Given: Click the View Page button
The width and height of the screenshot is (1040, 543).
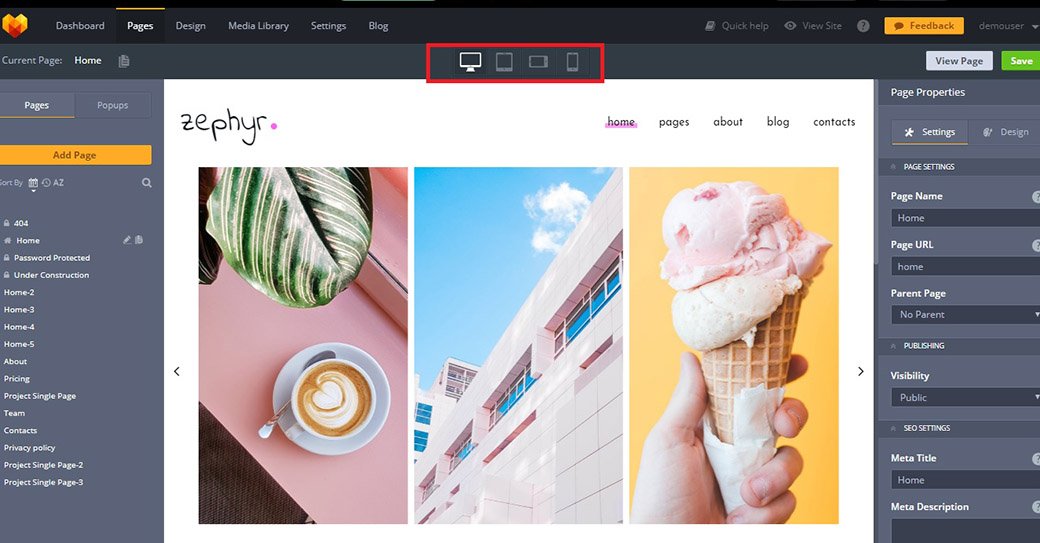Looking at the screenshot, I should [x=959, y=61].
